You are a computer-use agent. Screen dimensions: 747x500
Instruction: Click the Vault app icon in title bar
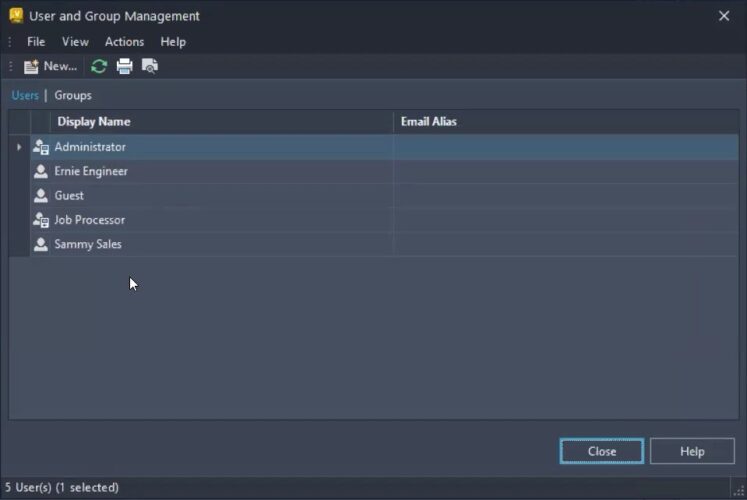[x=16, y=15]
